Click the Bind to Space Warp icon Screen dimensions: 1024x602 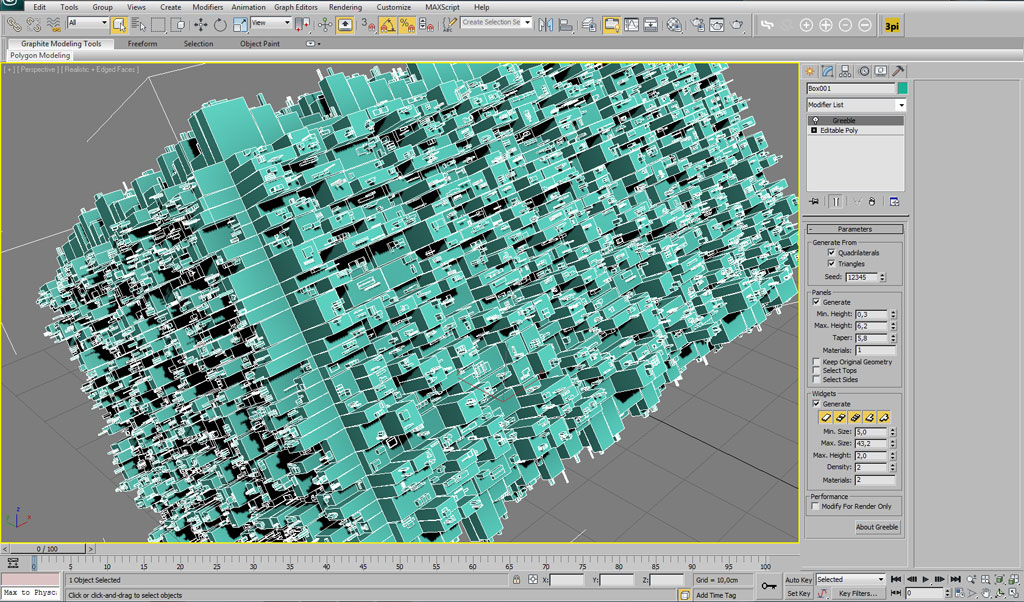coord(54,25)
